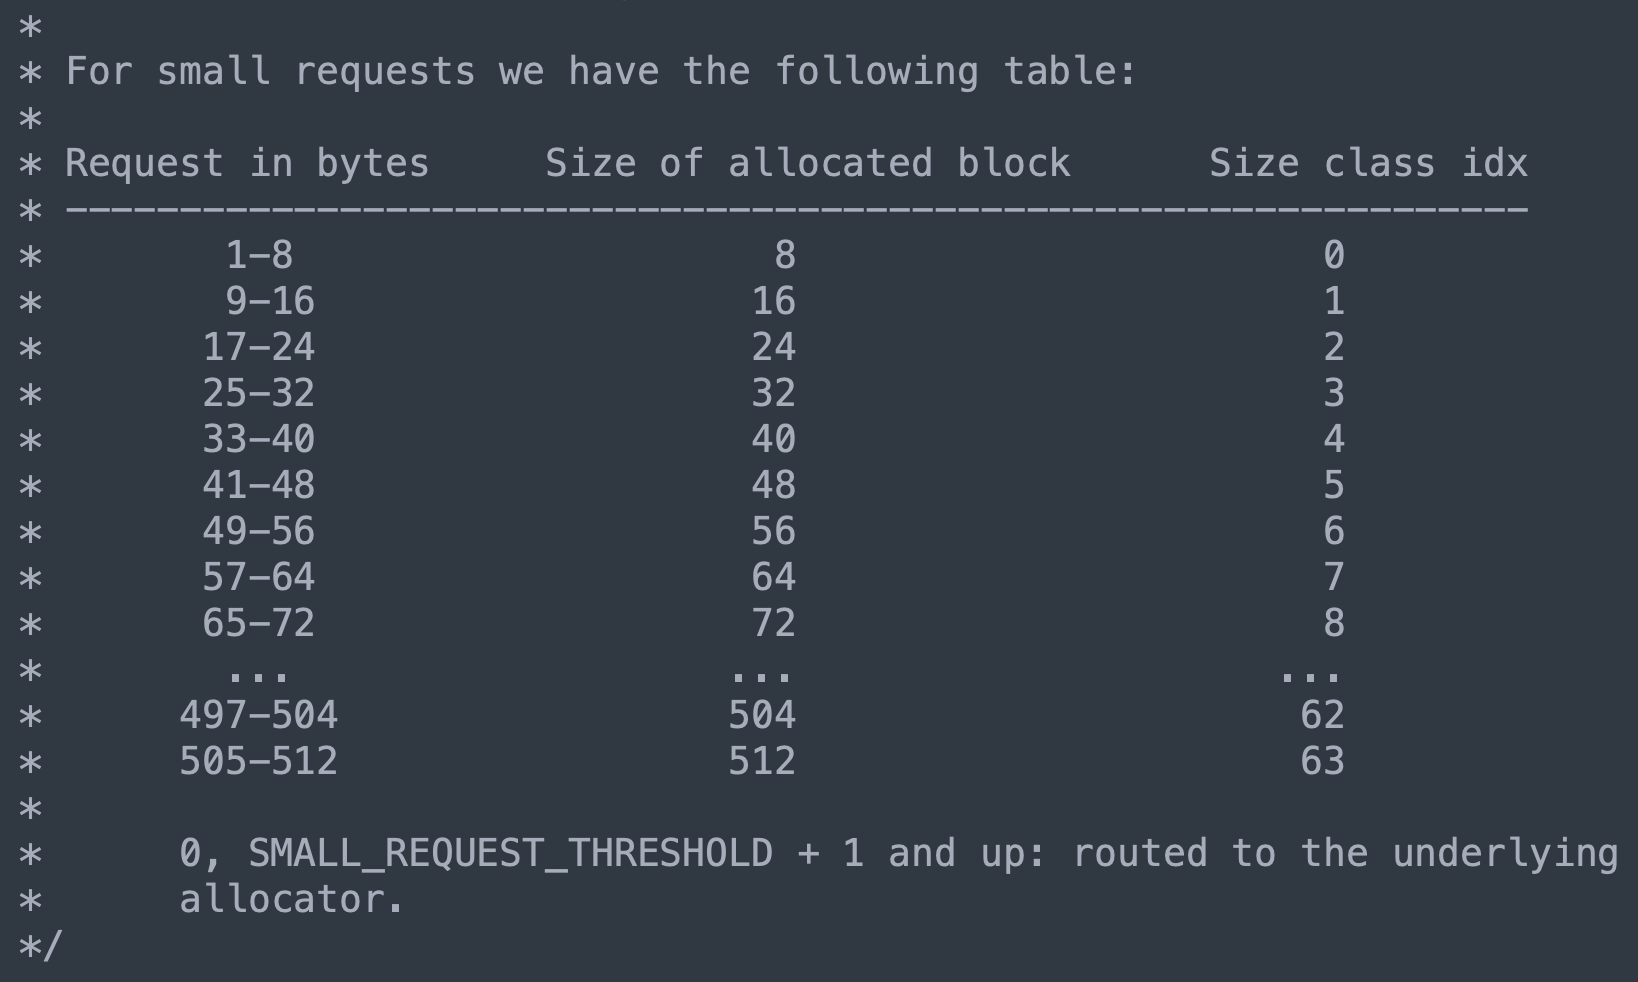Click the request range '505-512'
The height and width of the screenshot is (982, 1638).
pos(259,761)
